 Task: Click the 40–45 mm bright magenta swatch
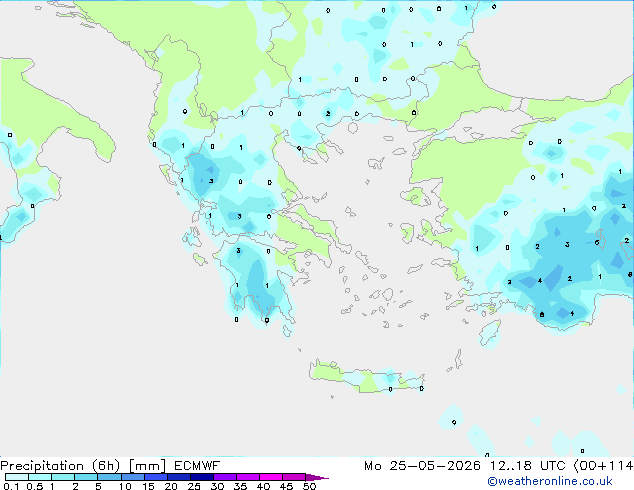(271, 477)
